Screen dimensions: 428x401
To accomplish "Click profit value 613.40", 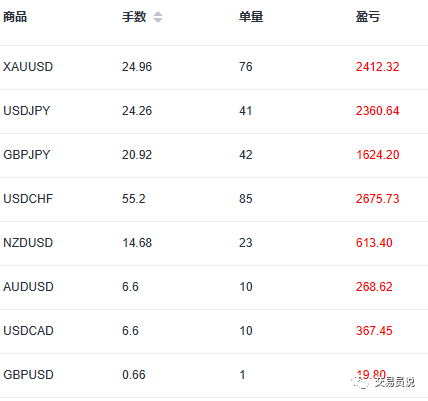I will pyautogui.click(x=374, y=243).
